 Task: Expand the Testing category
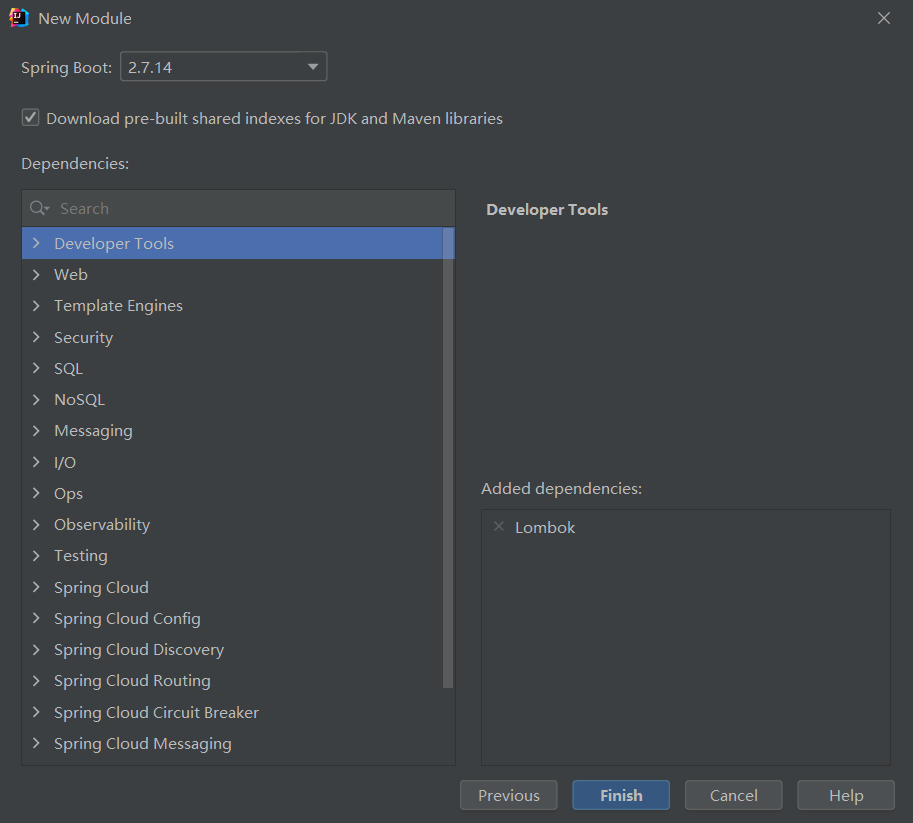tap(36, 556)
